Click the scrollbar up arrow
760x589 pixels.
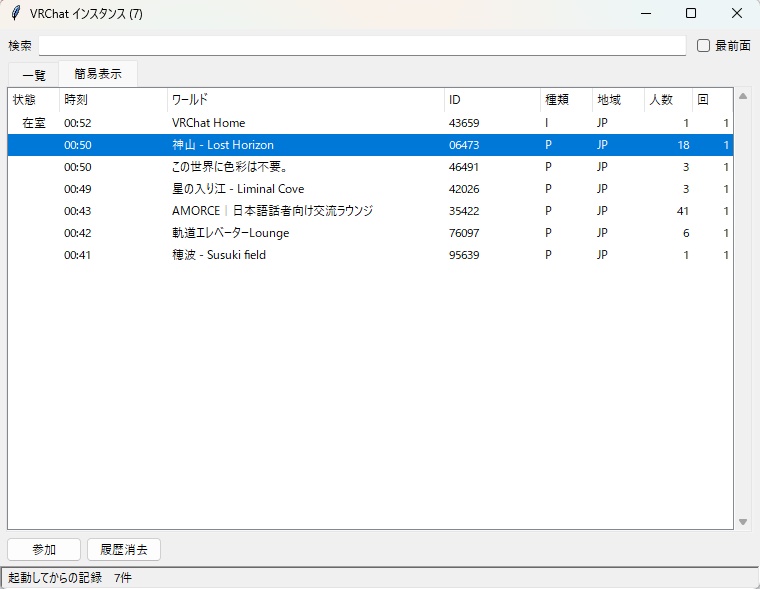[x=743, y=96]
